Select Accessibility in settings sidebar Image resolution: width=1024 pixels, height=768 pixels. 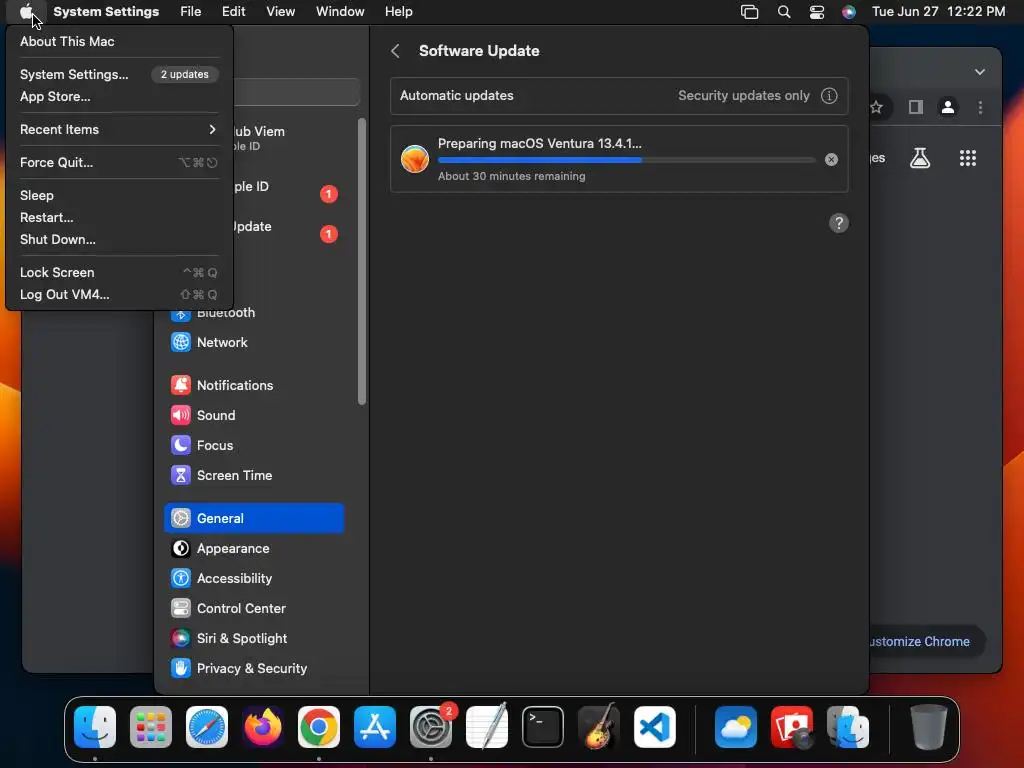[253, 579]
